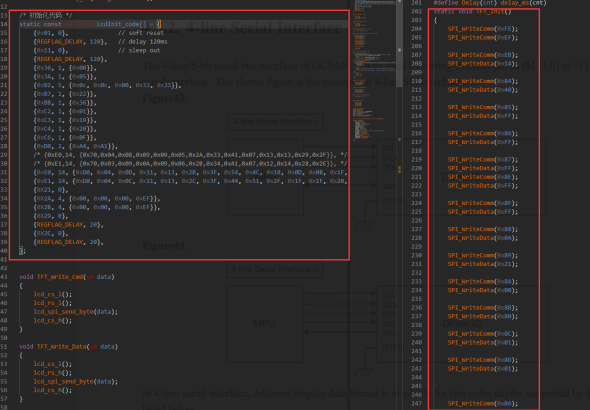Click SPI_WriteComm(0x84) in right editor
Screen dimensions: 590x410
click(483, 81)
